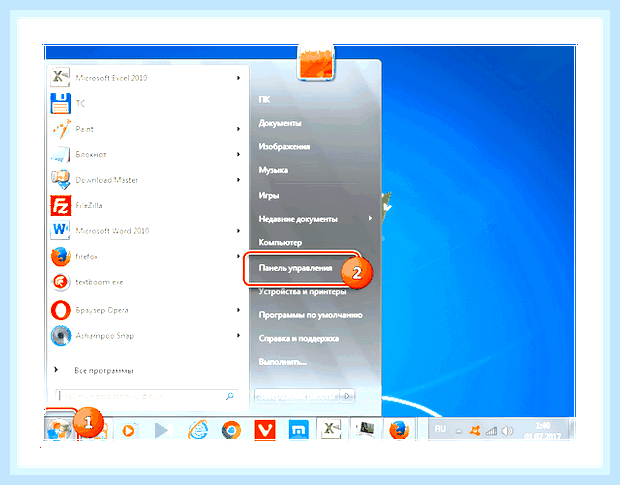Open the blue play-skip media player icon
The width and height of the screenshot is (620, 485).
pos(163,430)
